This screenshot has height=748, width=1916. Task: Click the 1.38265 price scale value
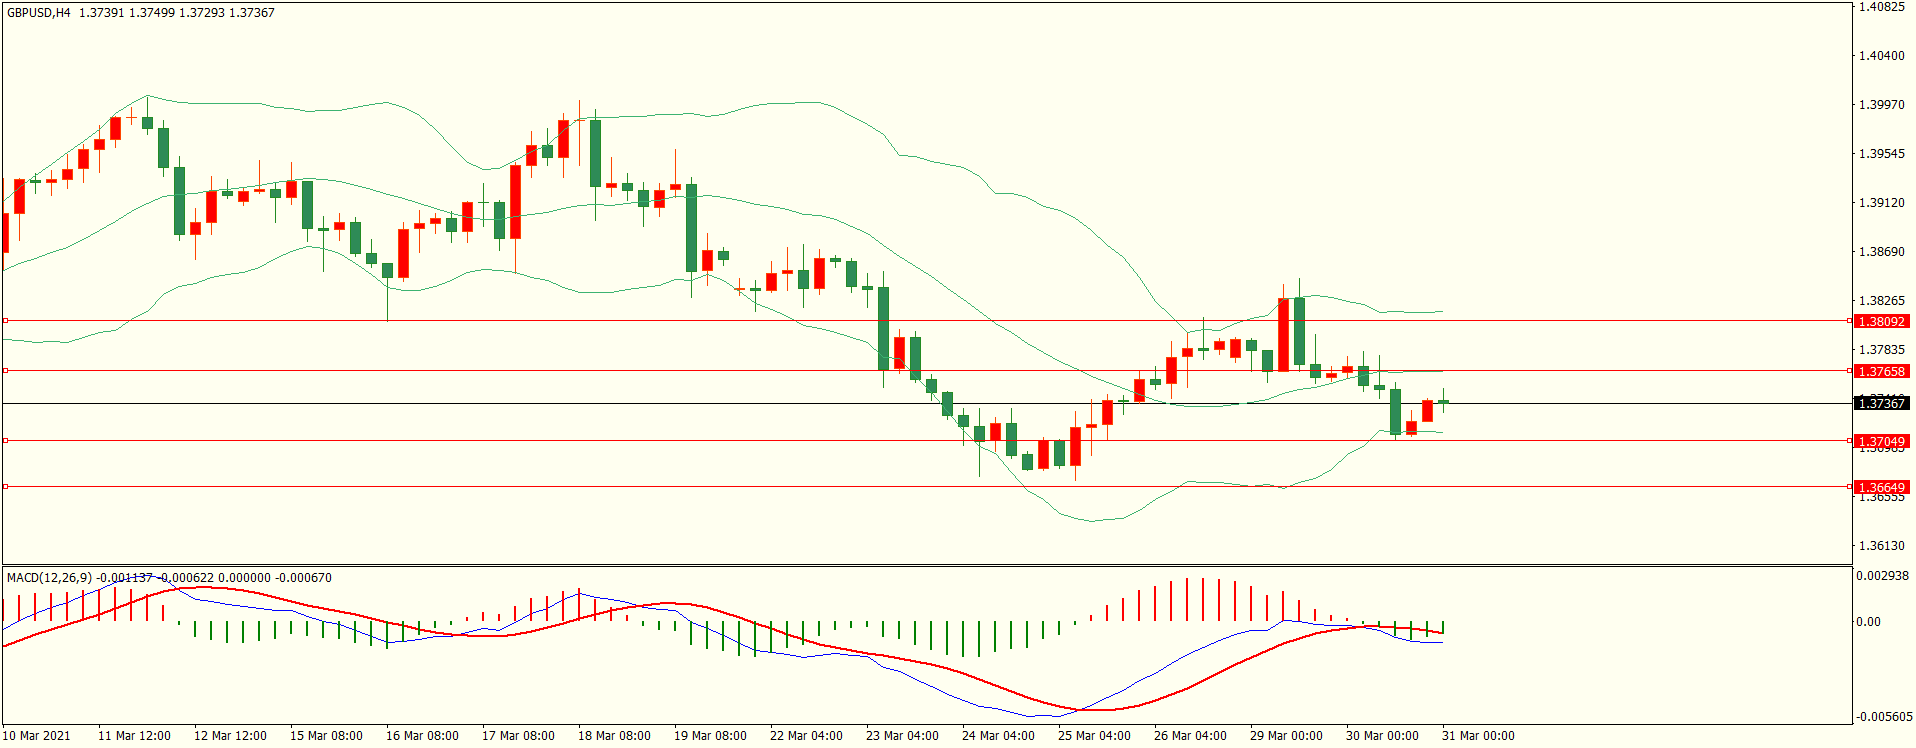pos(1882,301)
